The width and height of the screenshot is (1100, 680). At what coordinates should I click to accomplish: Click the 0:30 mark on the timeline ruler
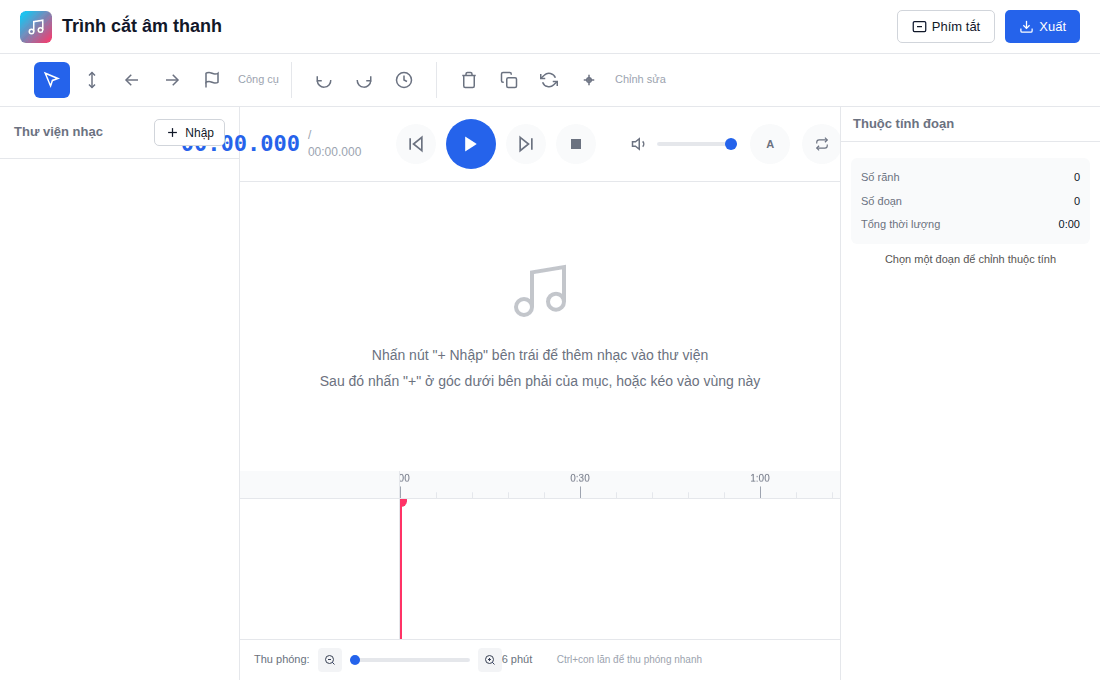(579, 478)
